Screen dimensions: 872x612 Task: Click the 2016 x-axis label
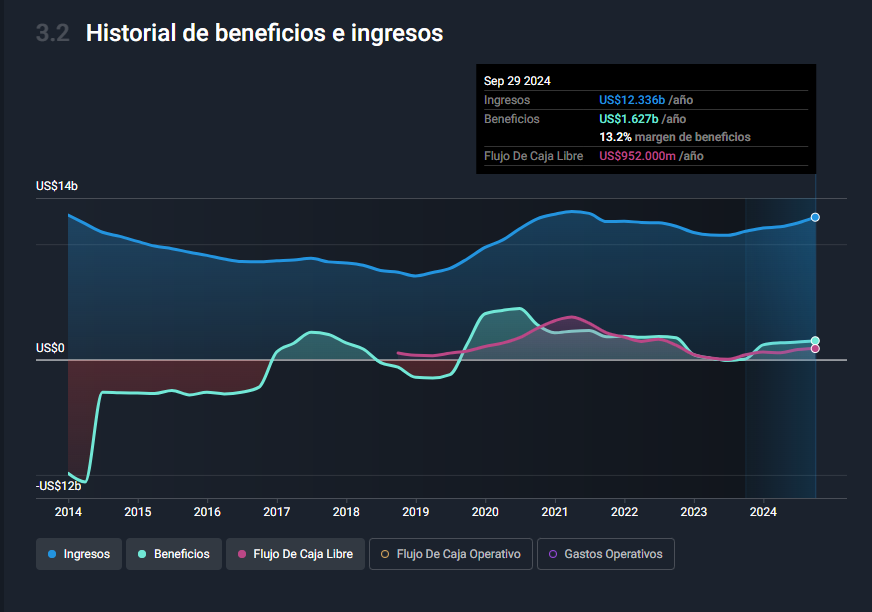(x=207, y=512)
